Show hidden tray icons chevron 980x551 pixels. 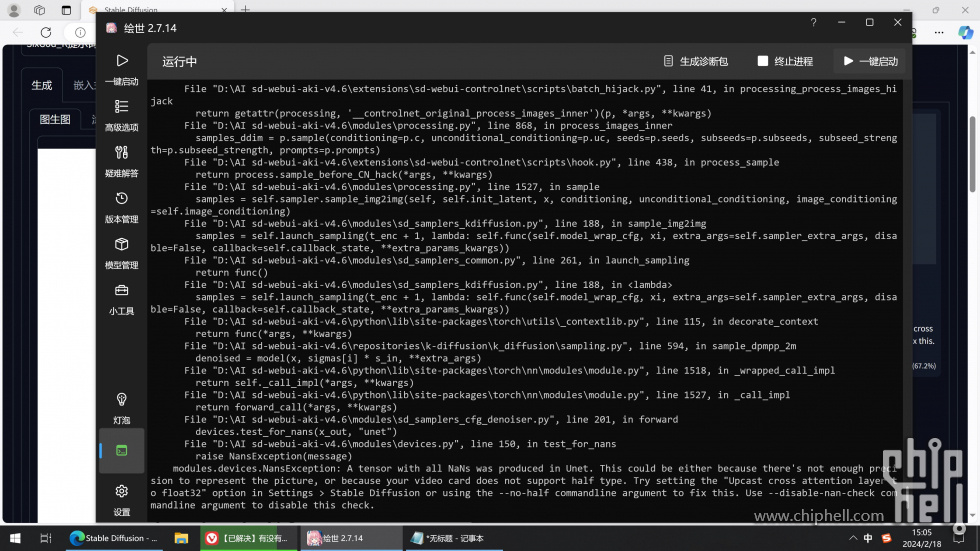(x=852, y=538)
